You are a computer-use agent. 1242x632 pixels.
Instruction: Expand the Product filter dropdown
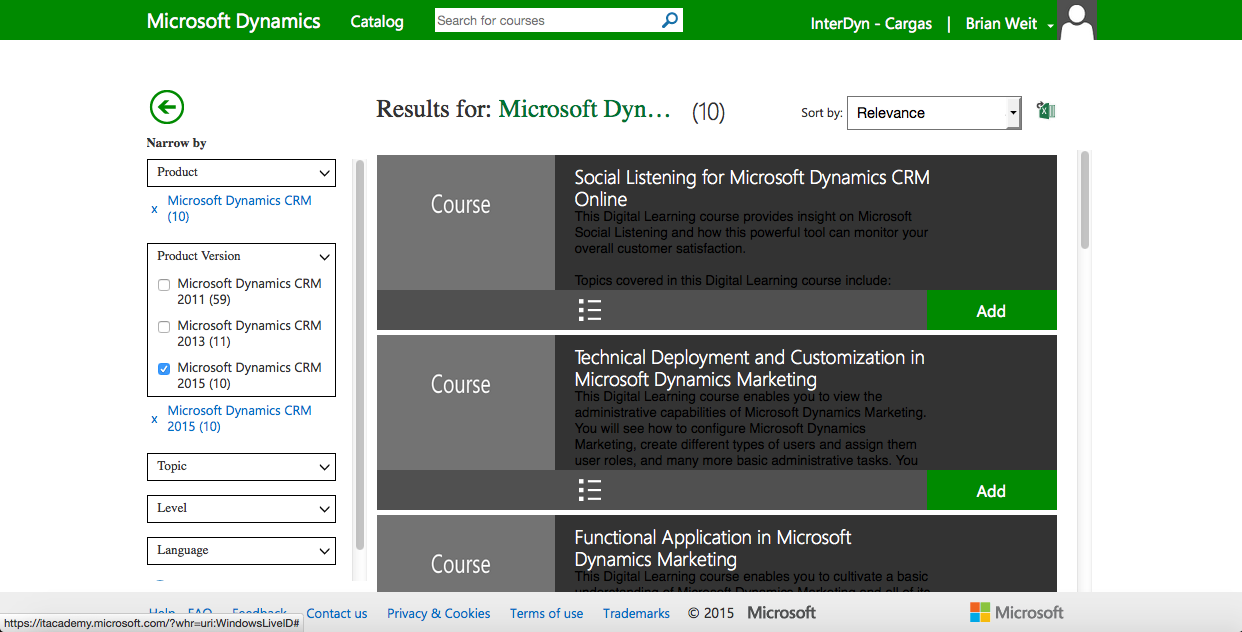click(241, 172)
